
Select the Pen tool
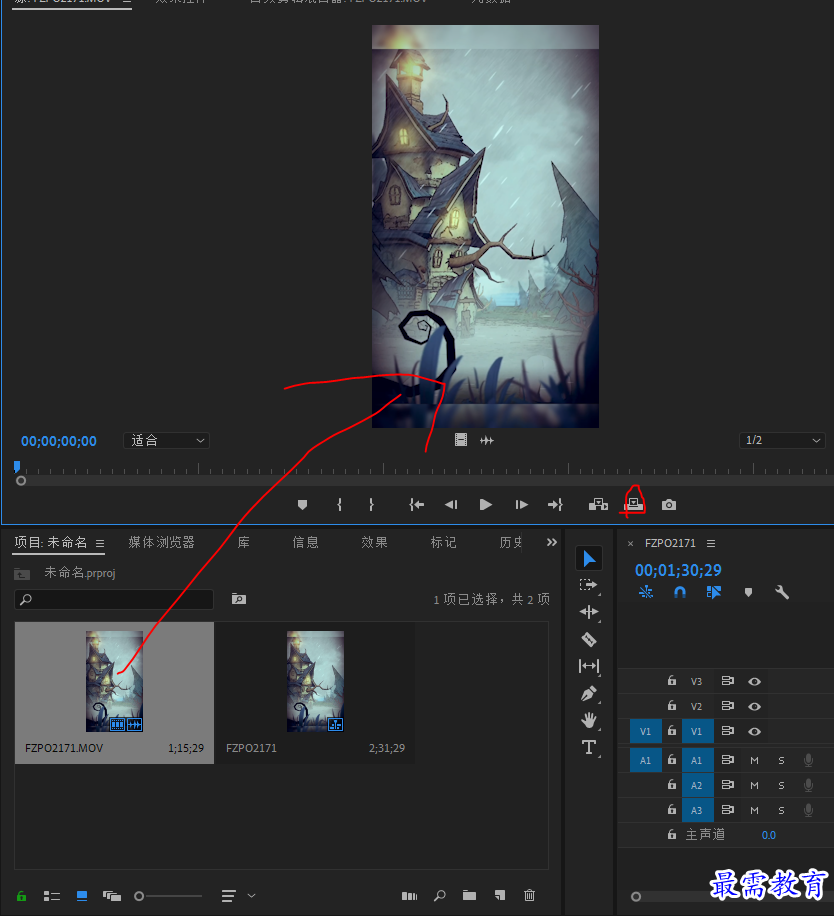click(x=589, y=693)
